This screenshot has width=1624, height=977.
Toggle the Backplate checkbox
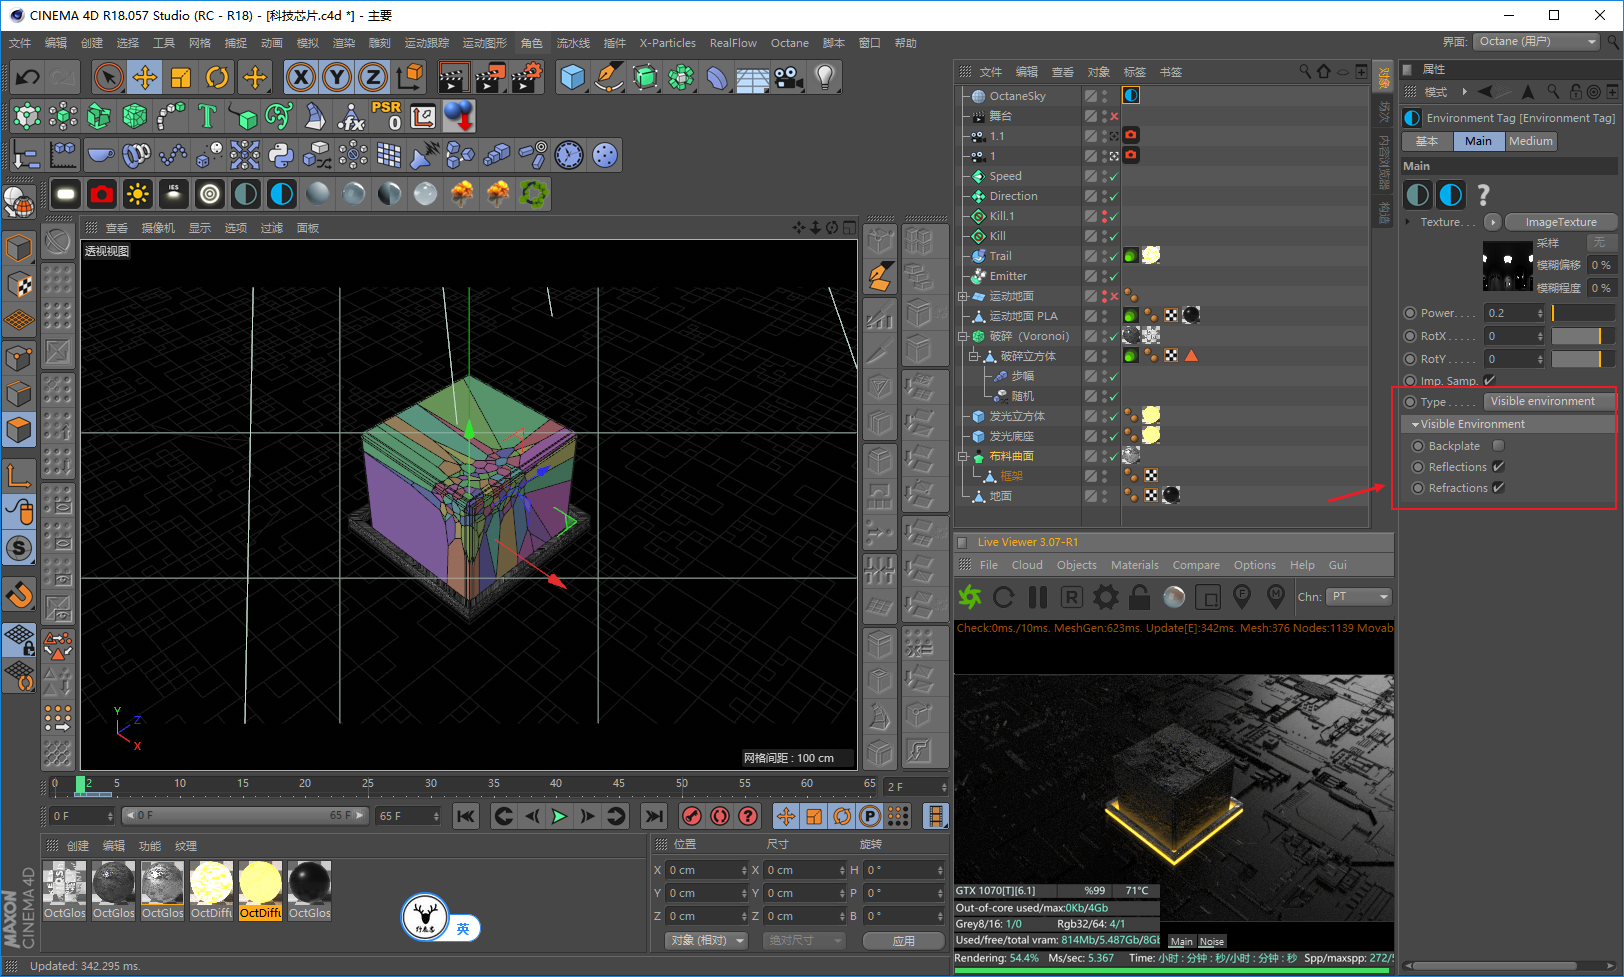(1498, 446)
